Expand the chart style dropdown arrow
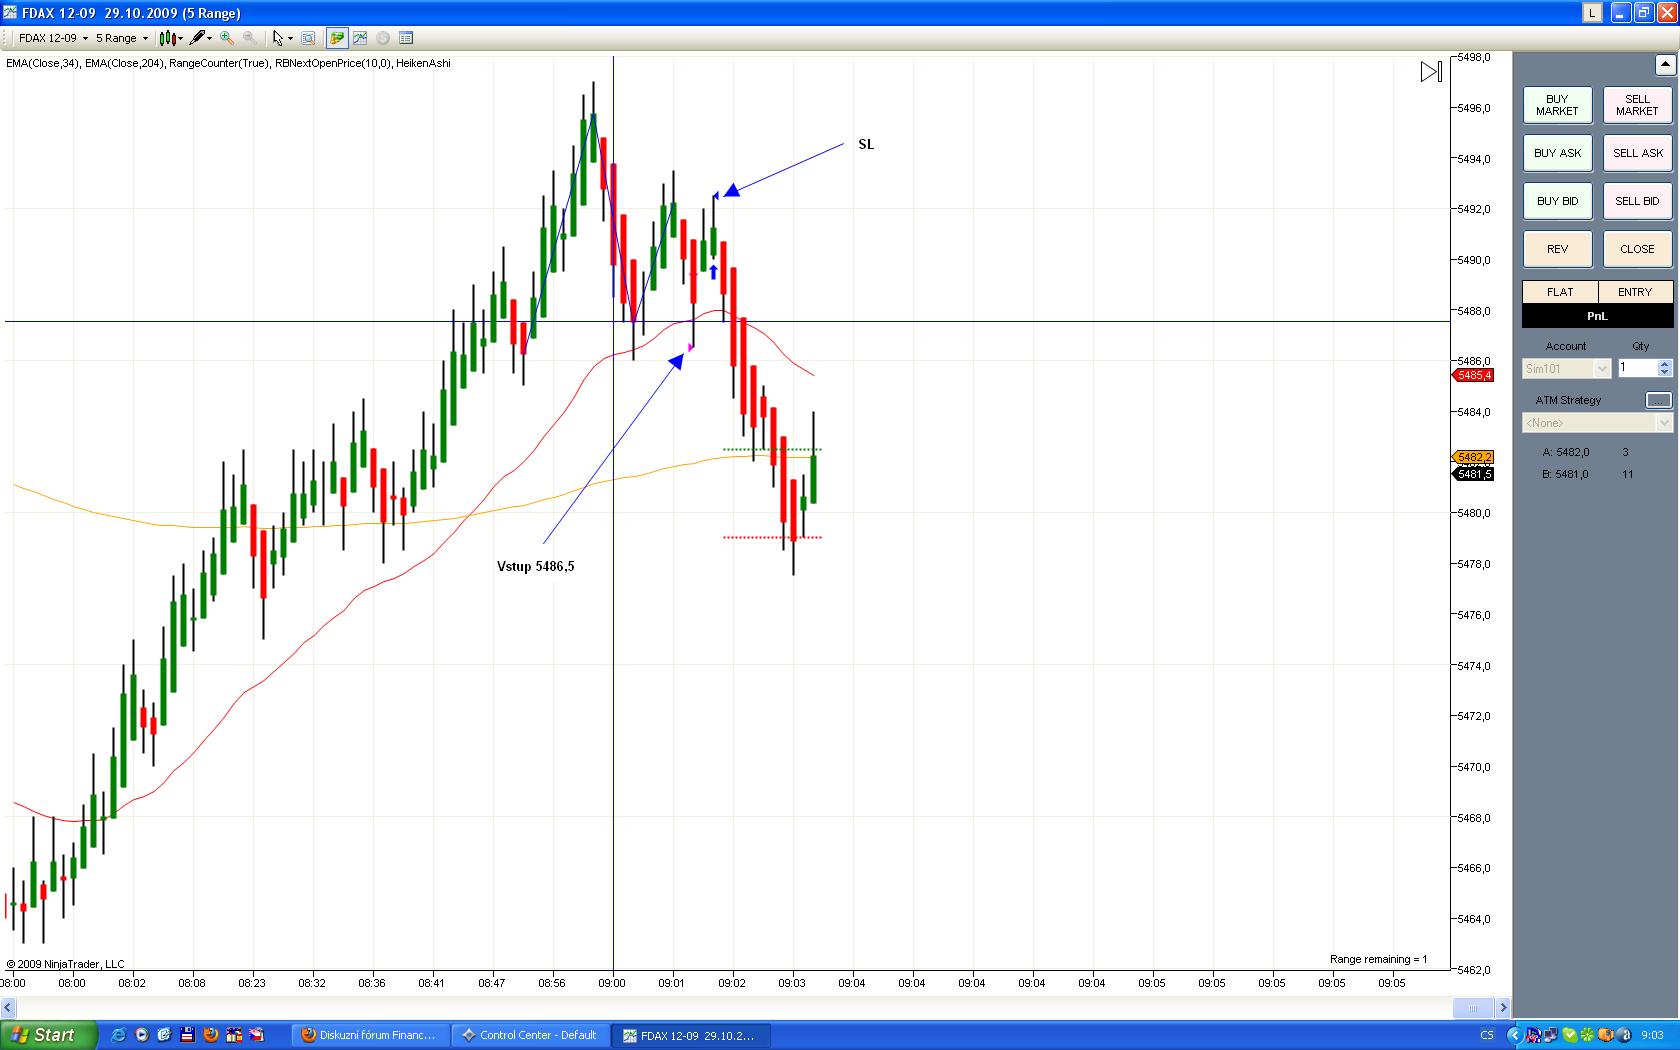Image resolution: width=1680 pixels, height=1050 pixels. pyautogui.click(x=181, y=39)
